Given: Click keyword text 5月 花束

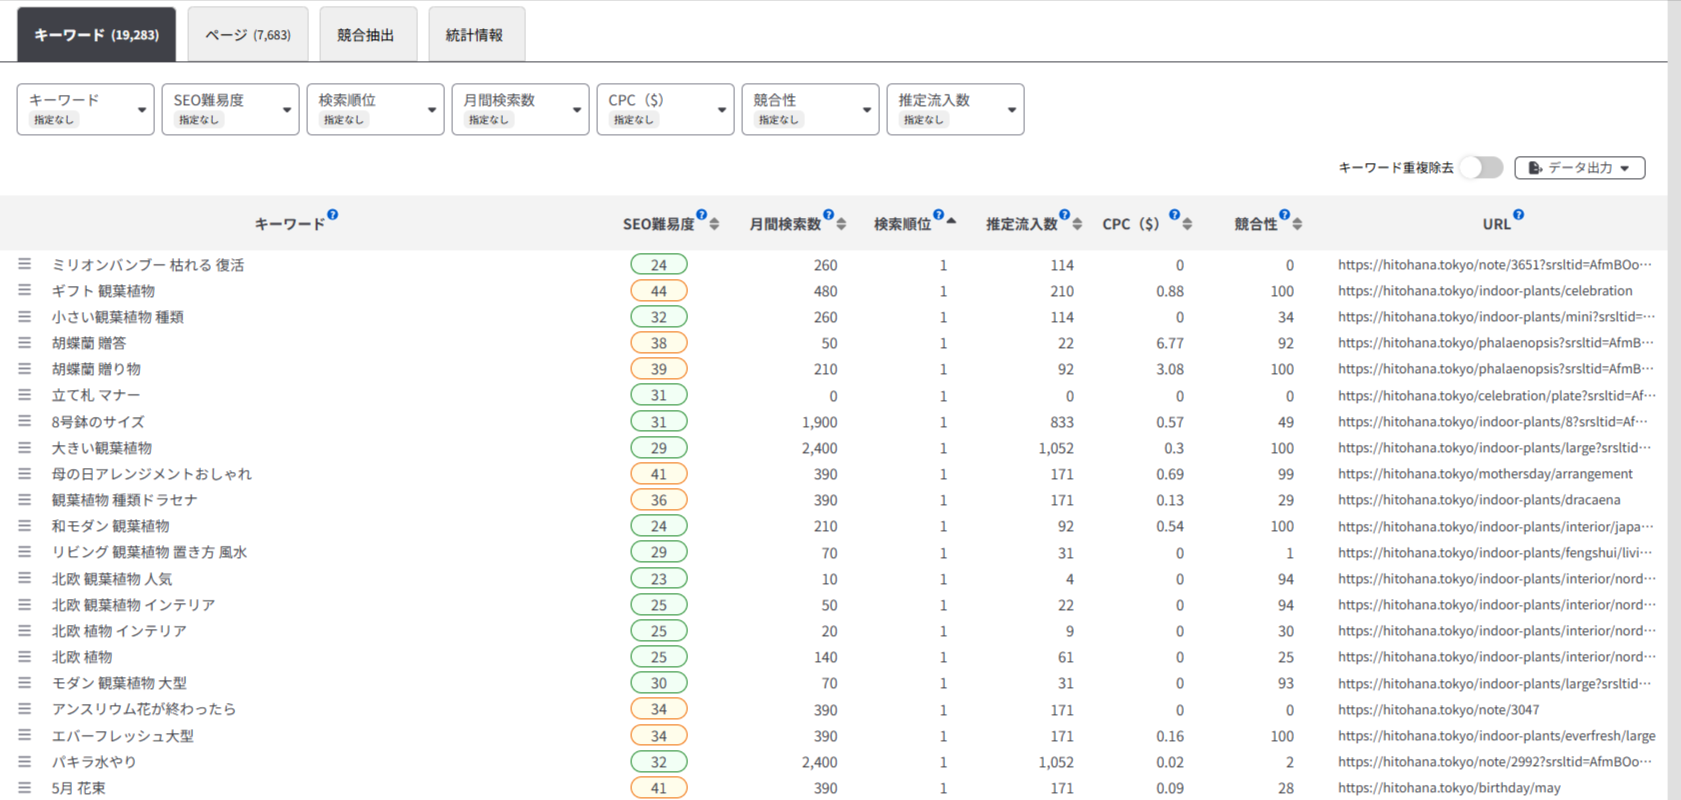Looking at the screenshot, I should tap(79, 788).
